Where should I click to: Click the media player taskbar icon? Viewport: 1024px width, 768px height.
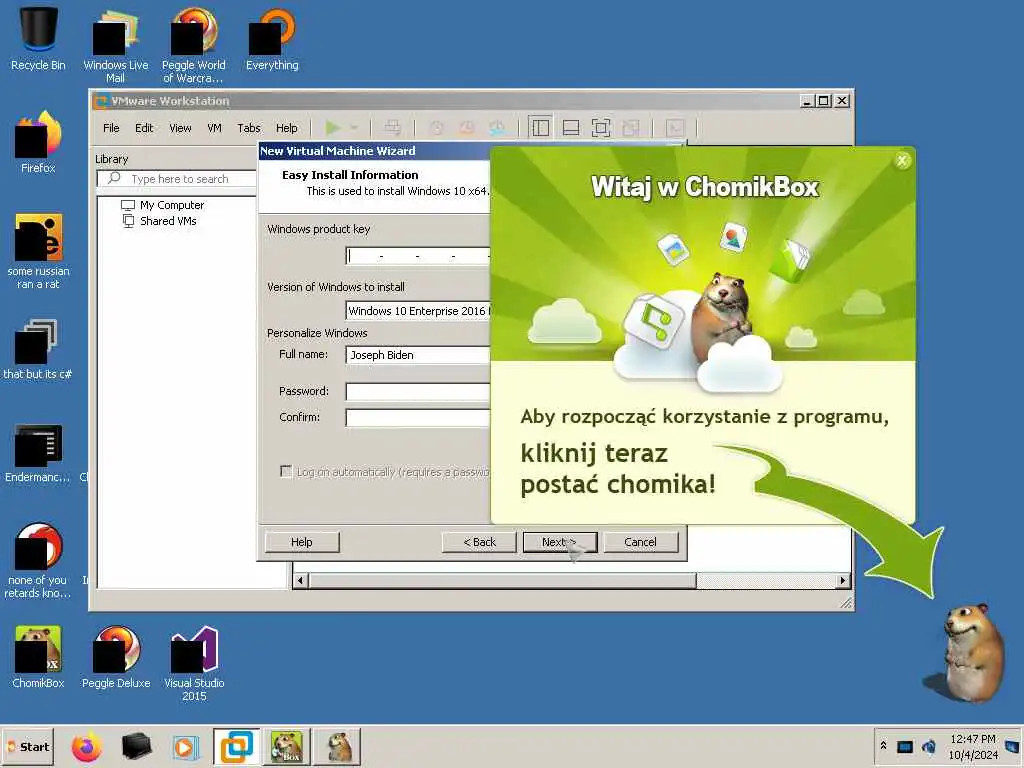pyautogui.click(x=185, y=747)
